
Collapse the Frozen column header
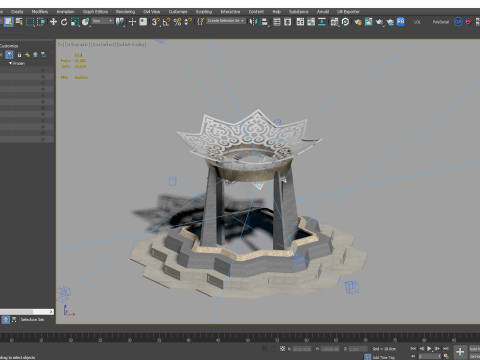(x=17, y=63)
